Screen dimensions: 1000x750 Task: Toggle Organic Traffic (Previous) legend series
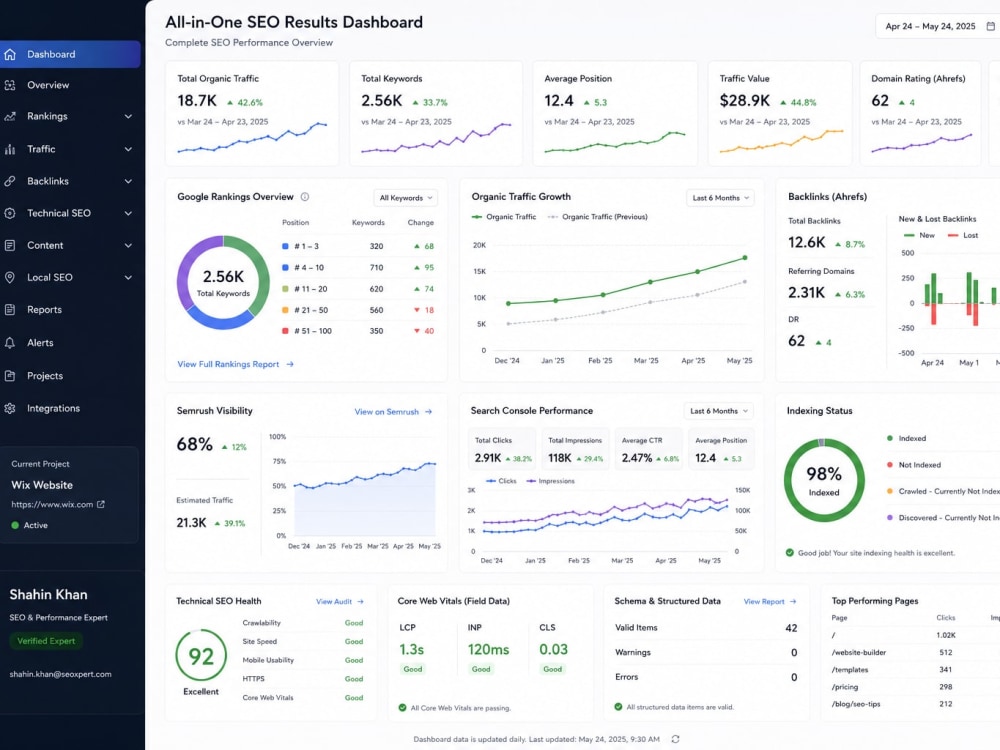[x=598, y=217]
